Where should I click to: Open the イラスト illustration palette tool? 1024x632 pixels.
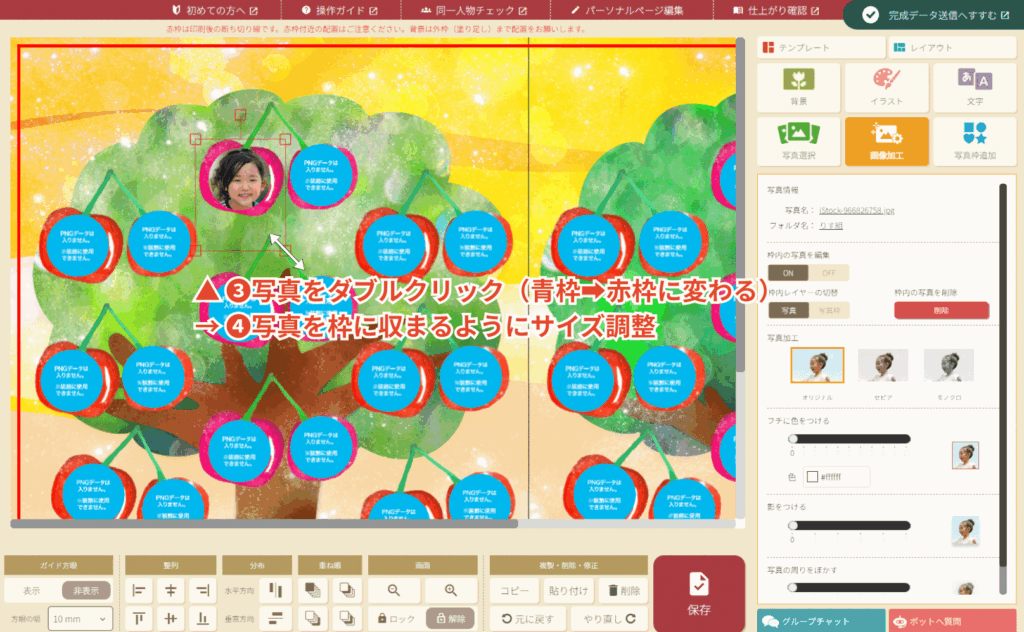886,87
